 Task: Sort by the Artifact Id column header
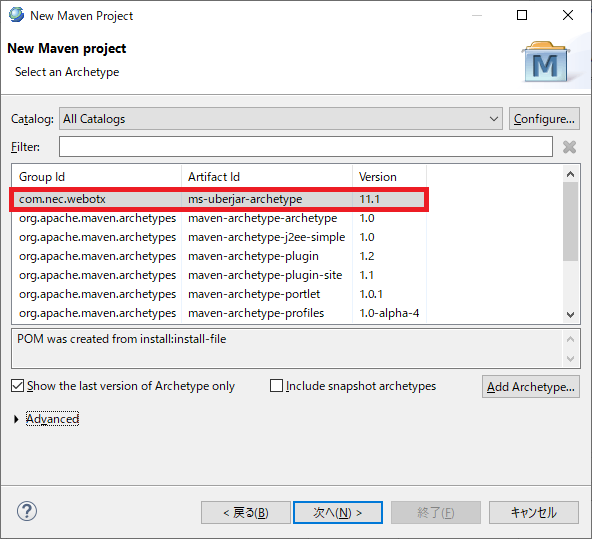(267, 177)
